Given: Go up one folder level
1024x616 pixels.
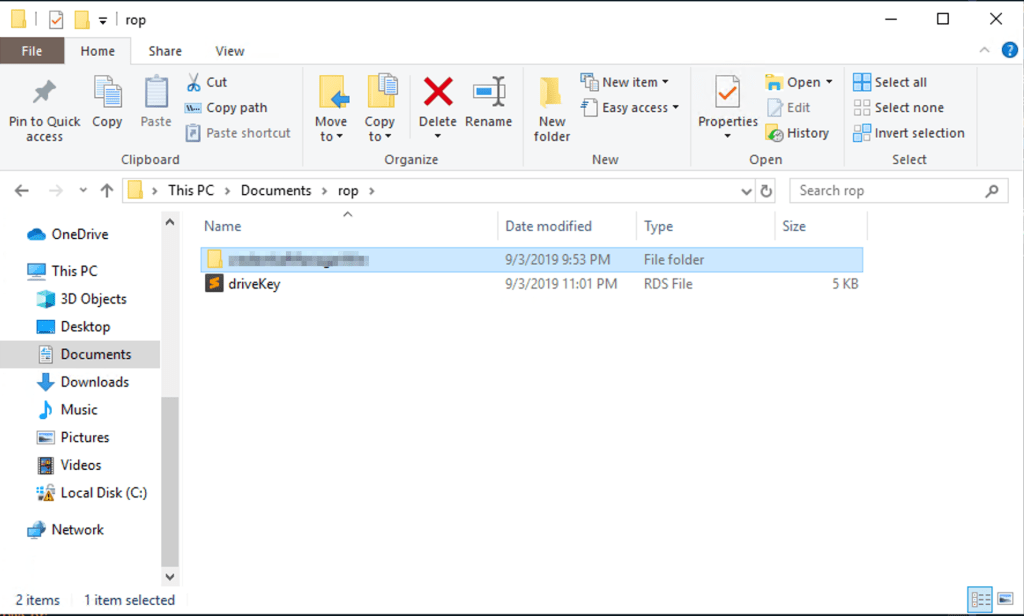Looking at the screenshot, I should [x=107, y=191].
